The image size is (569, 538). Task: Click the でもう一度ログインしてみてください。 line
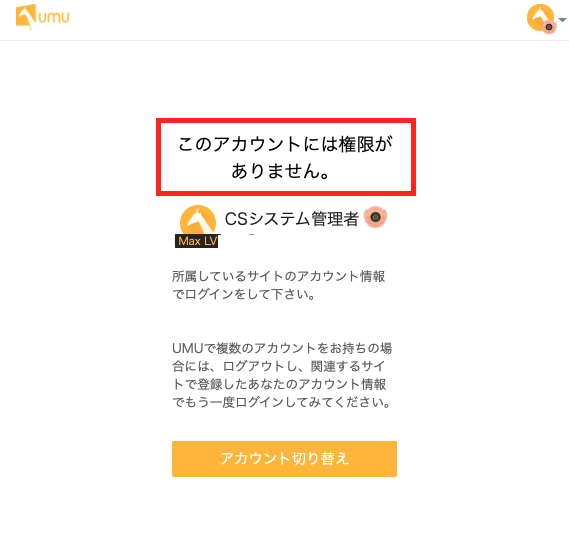[281, 402]
